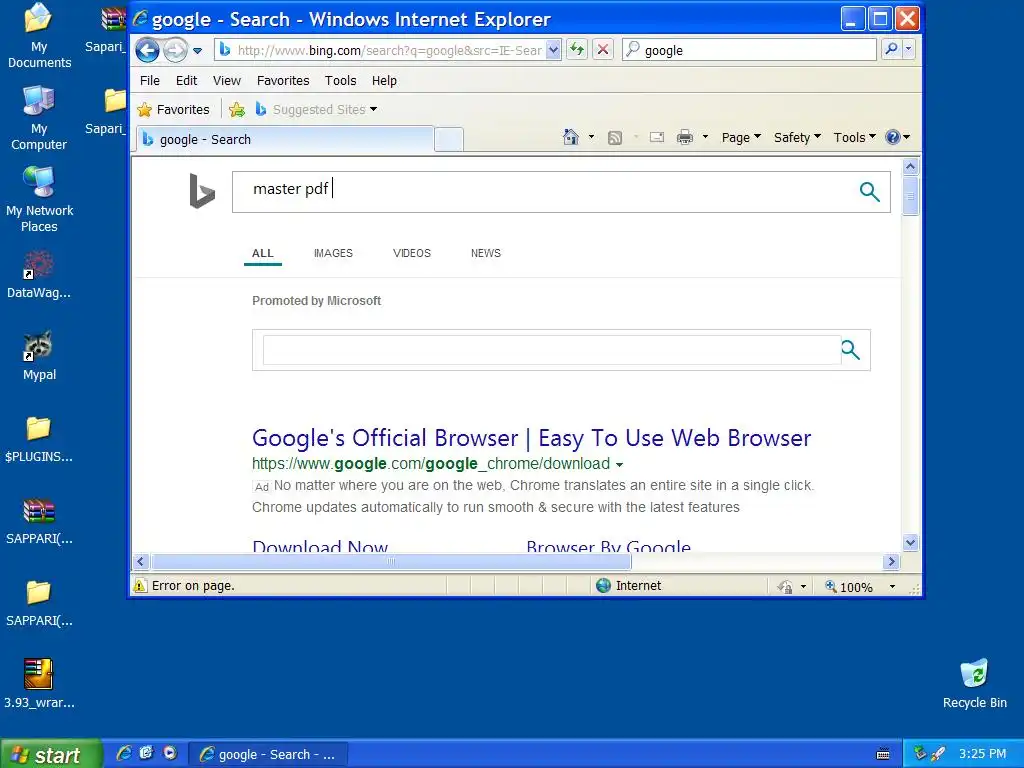This screenshot has height=768, width=1024.
Task: Run IE toolbar search magnifier button
Action: pyautogui.click(x=891, y=50)
